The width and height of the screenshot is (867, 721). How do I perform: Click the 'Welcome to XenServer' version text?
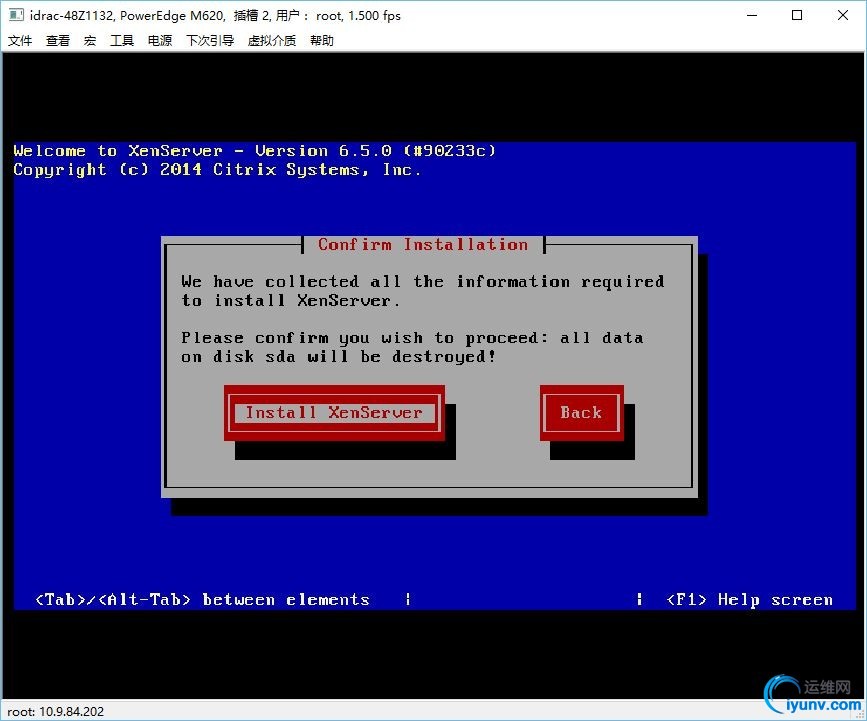pyautogui.click(x=254, y=150)
